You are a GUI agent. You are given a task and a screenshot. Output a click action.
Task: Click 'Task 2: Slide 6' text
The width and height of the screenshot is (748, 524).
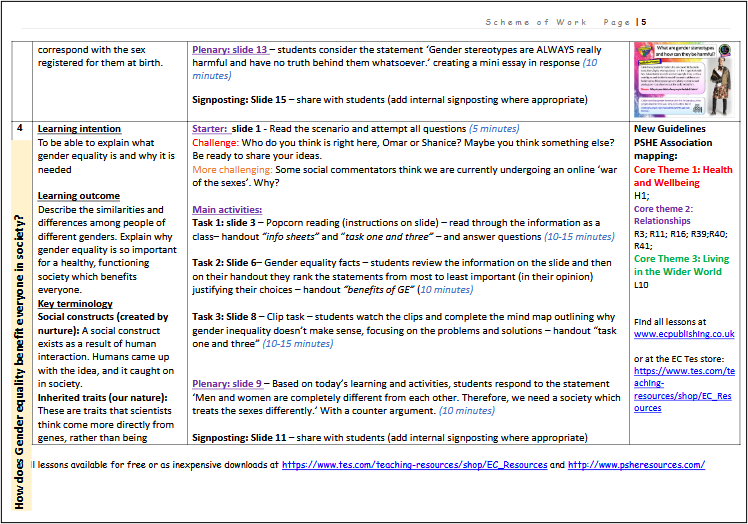click(224, 263)
